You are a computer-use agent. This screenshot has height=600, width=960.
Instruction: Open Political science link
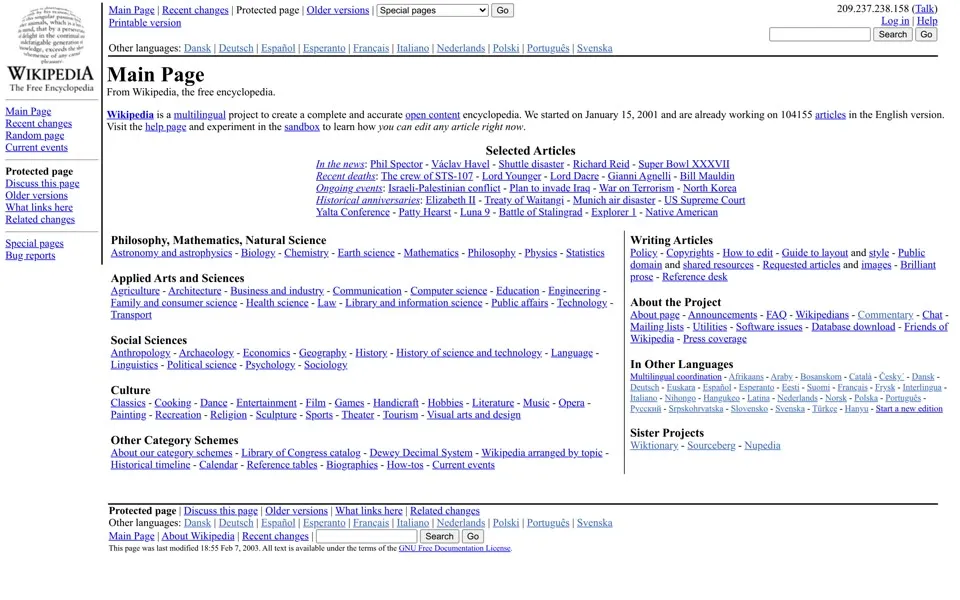(201, 365)
